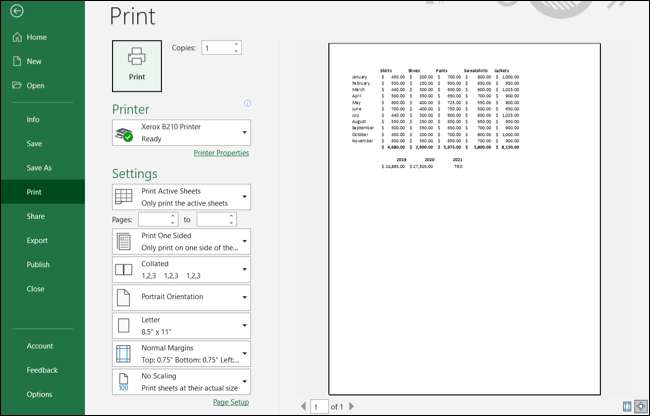The width and height of the screenshot is (650, 416).
Task: Click the Page Setup link
Action: tap(230, 402)
